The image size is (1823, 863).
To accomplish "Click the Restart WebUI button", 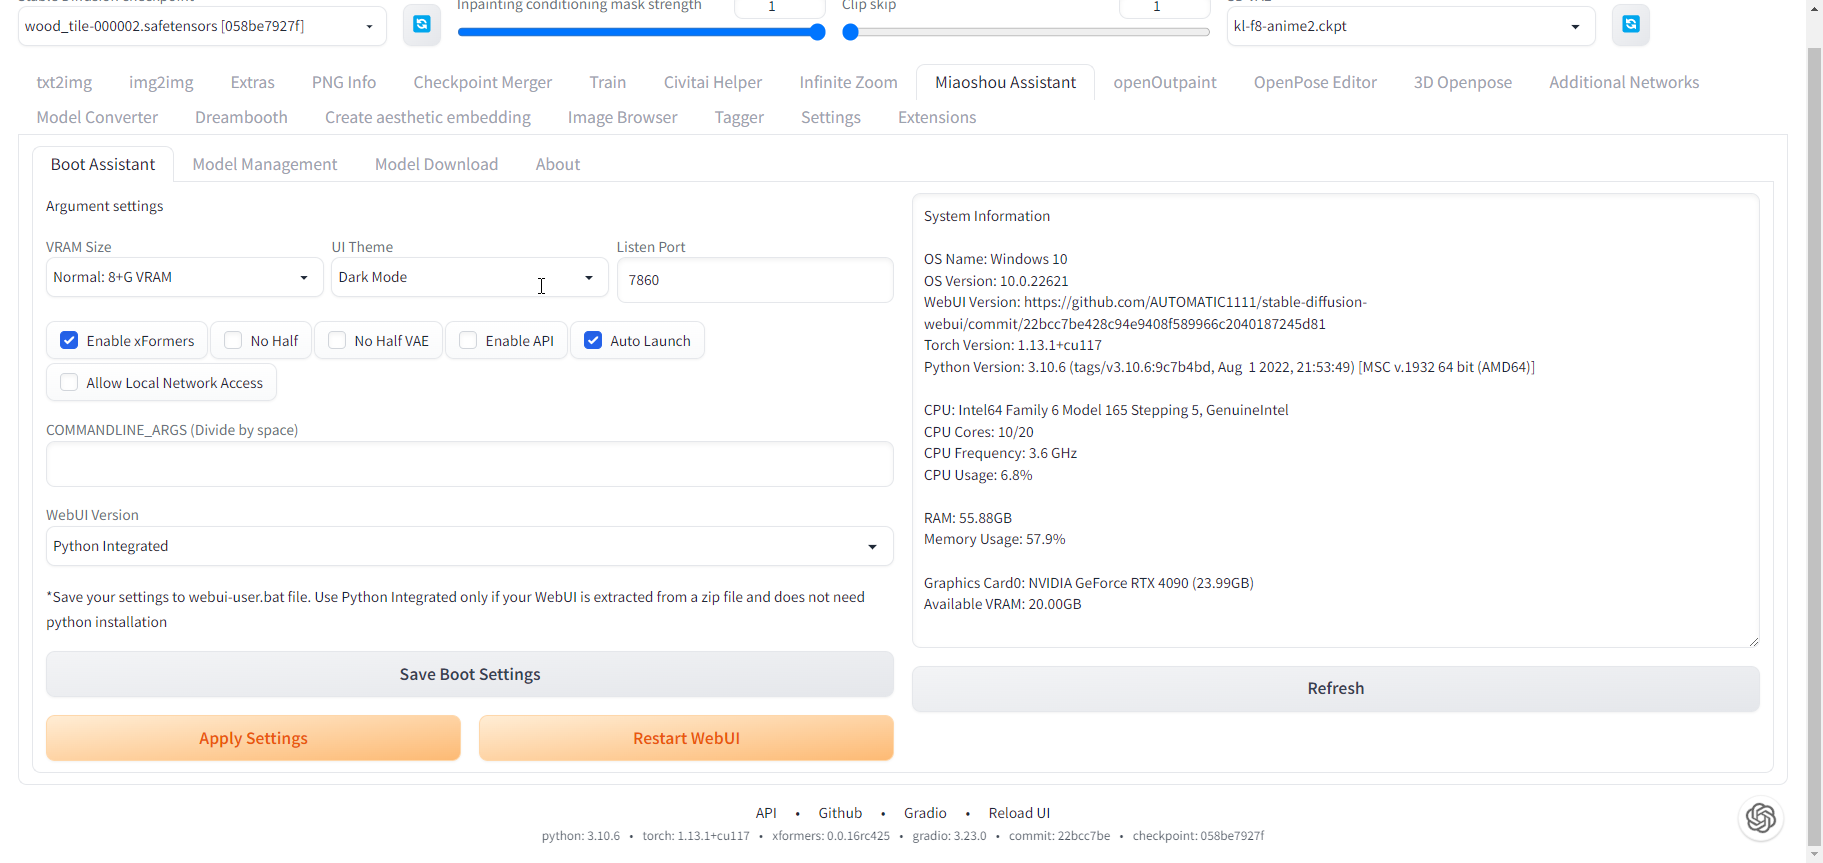I will (x=686, y=738).
